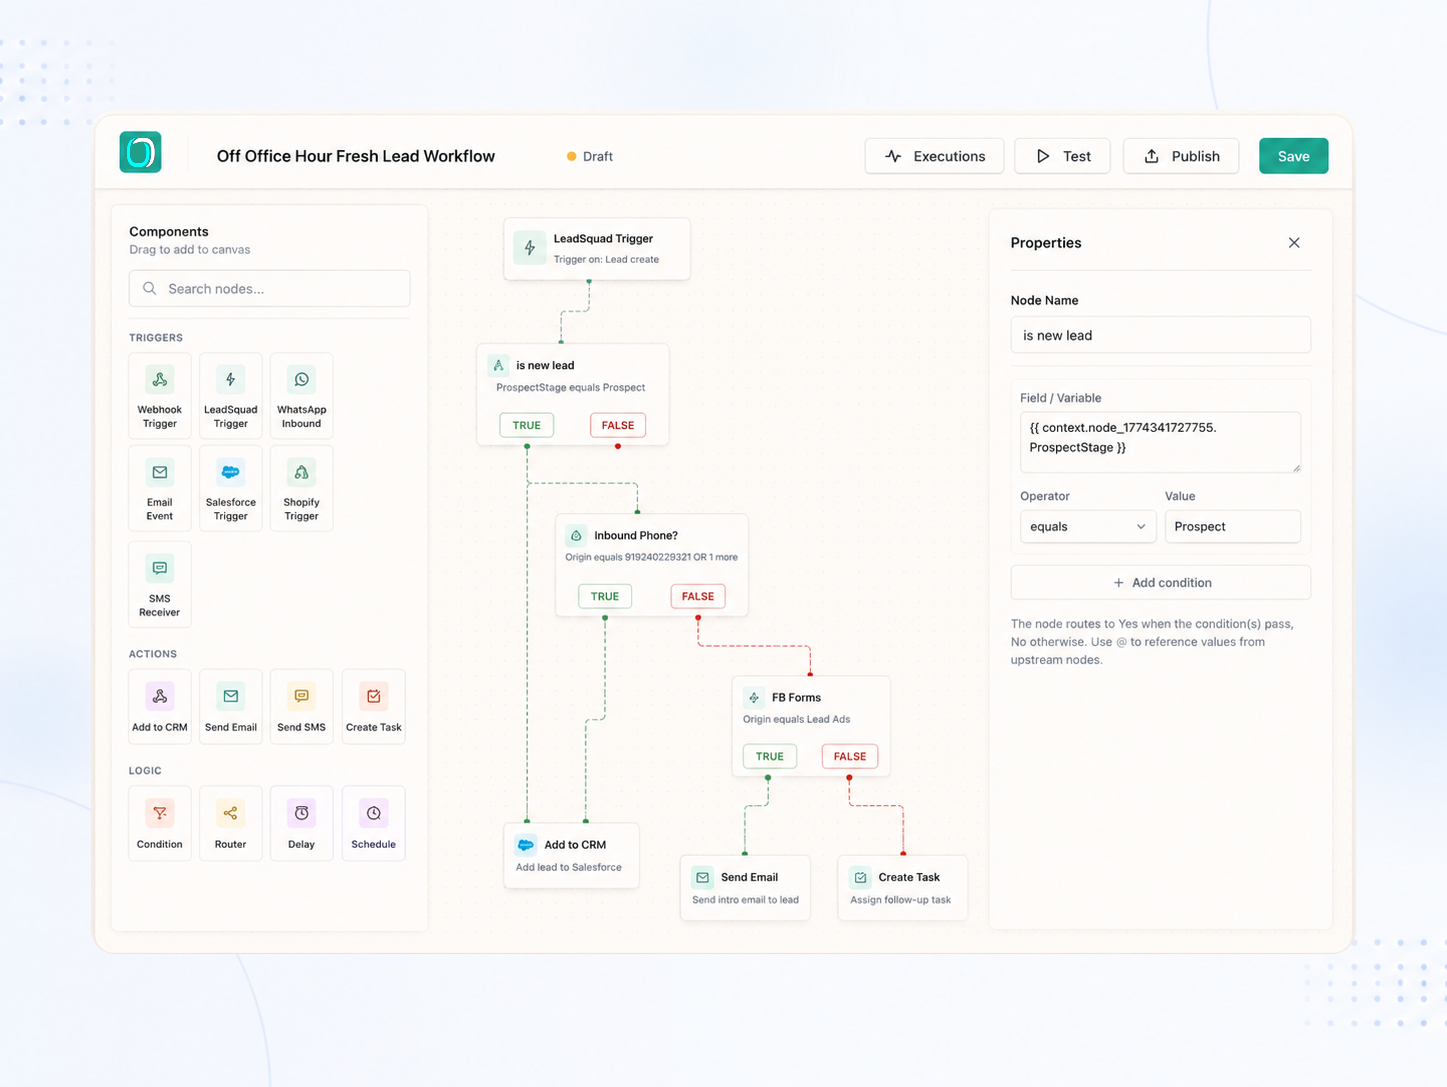1447x1087 pixels.
Task: Click the checklist icon on Create Task node
Action: [860, 877]
